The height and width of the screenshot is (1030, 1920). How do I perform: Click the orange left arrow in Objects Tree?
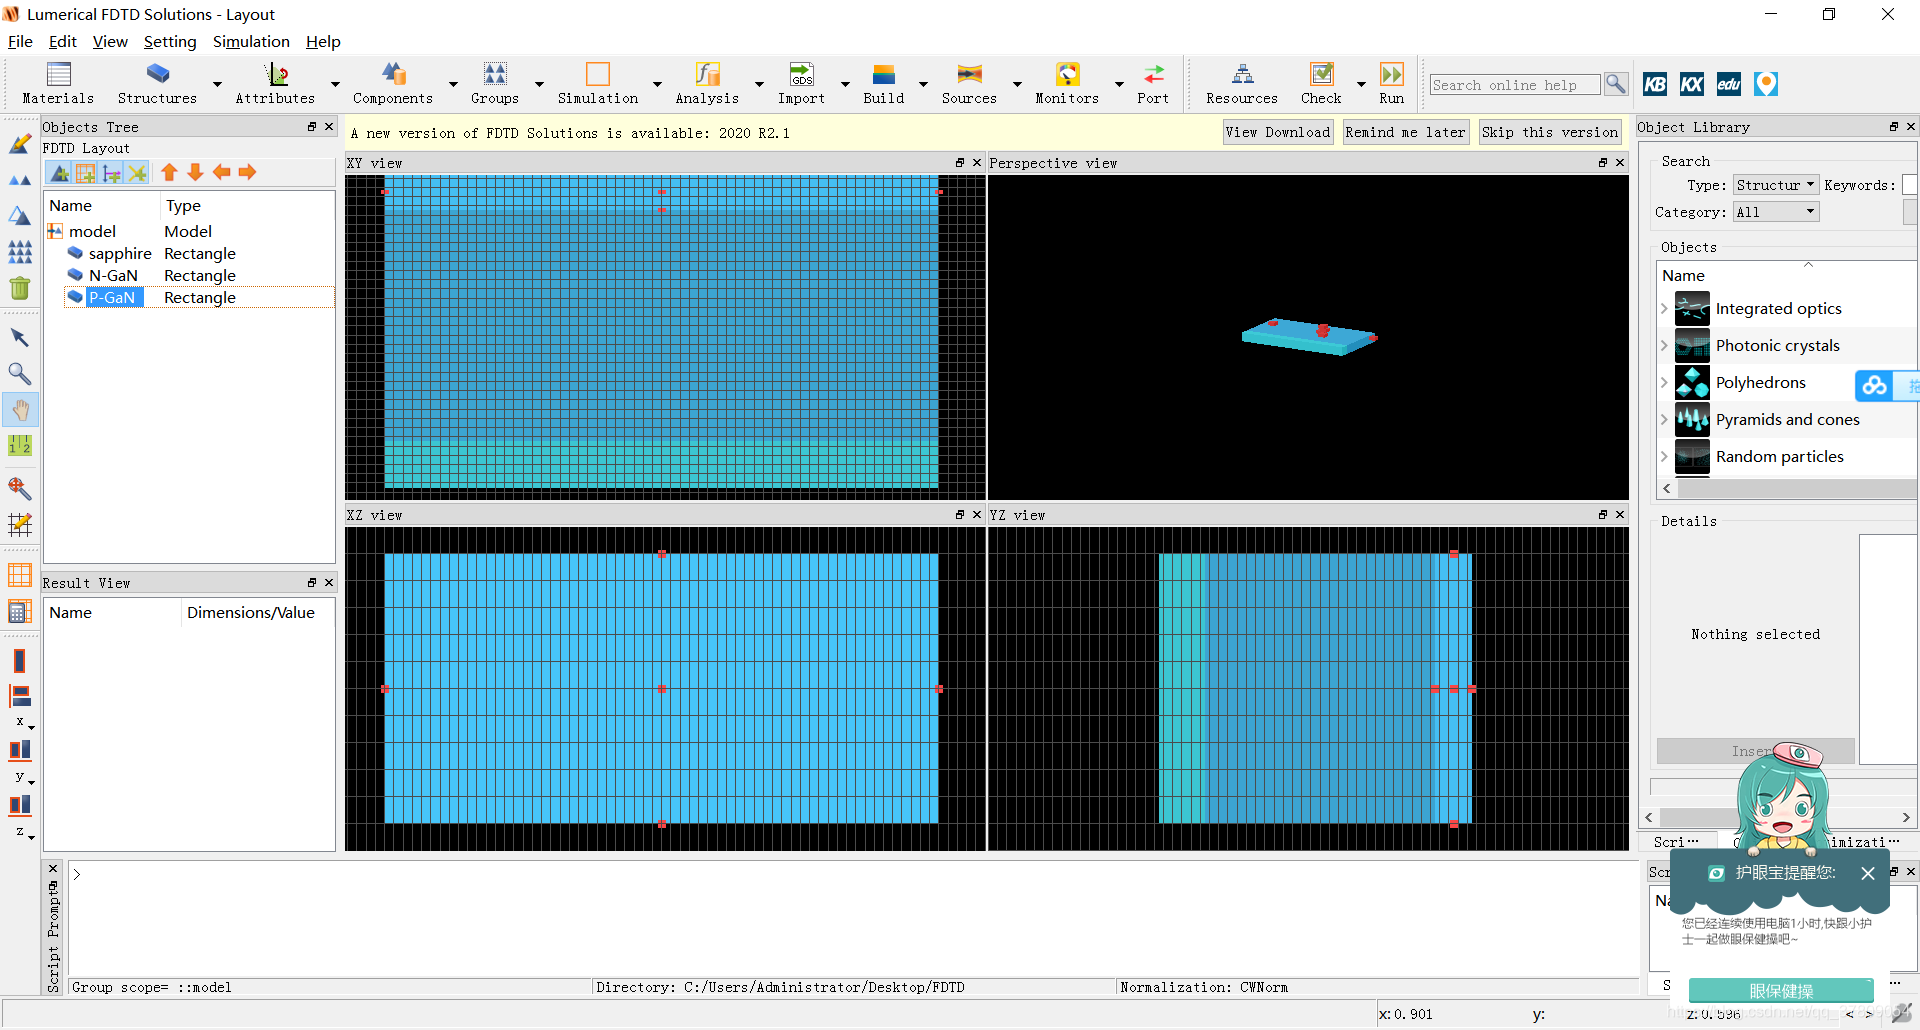pos(221,172)
